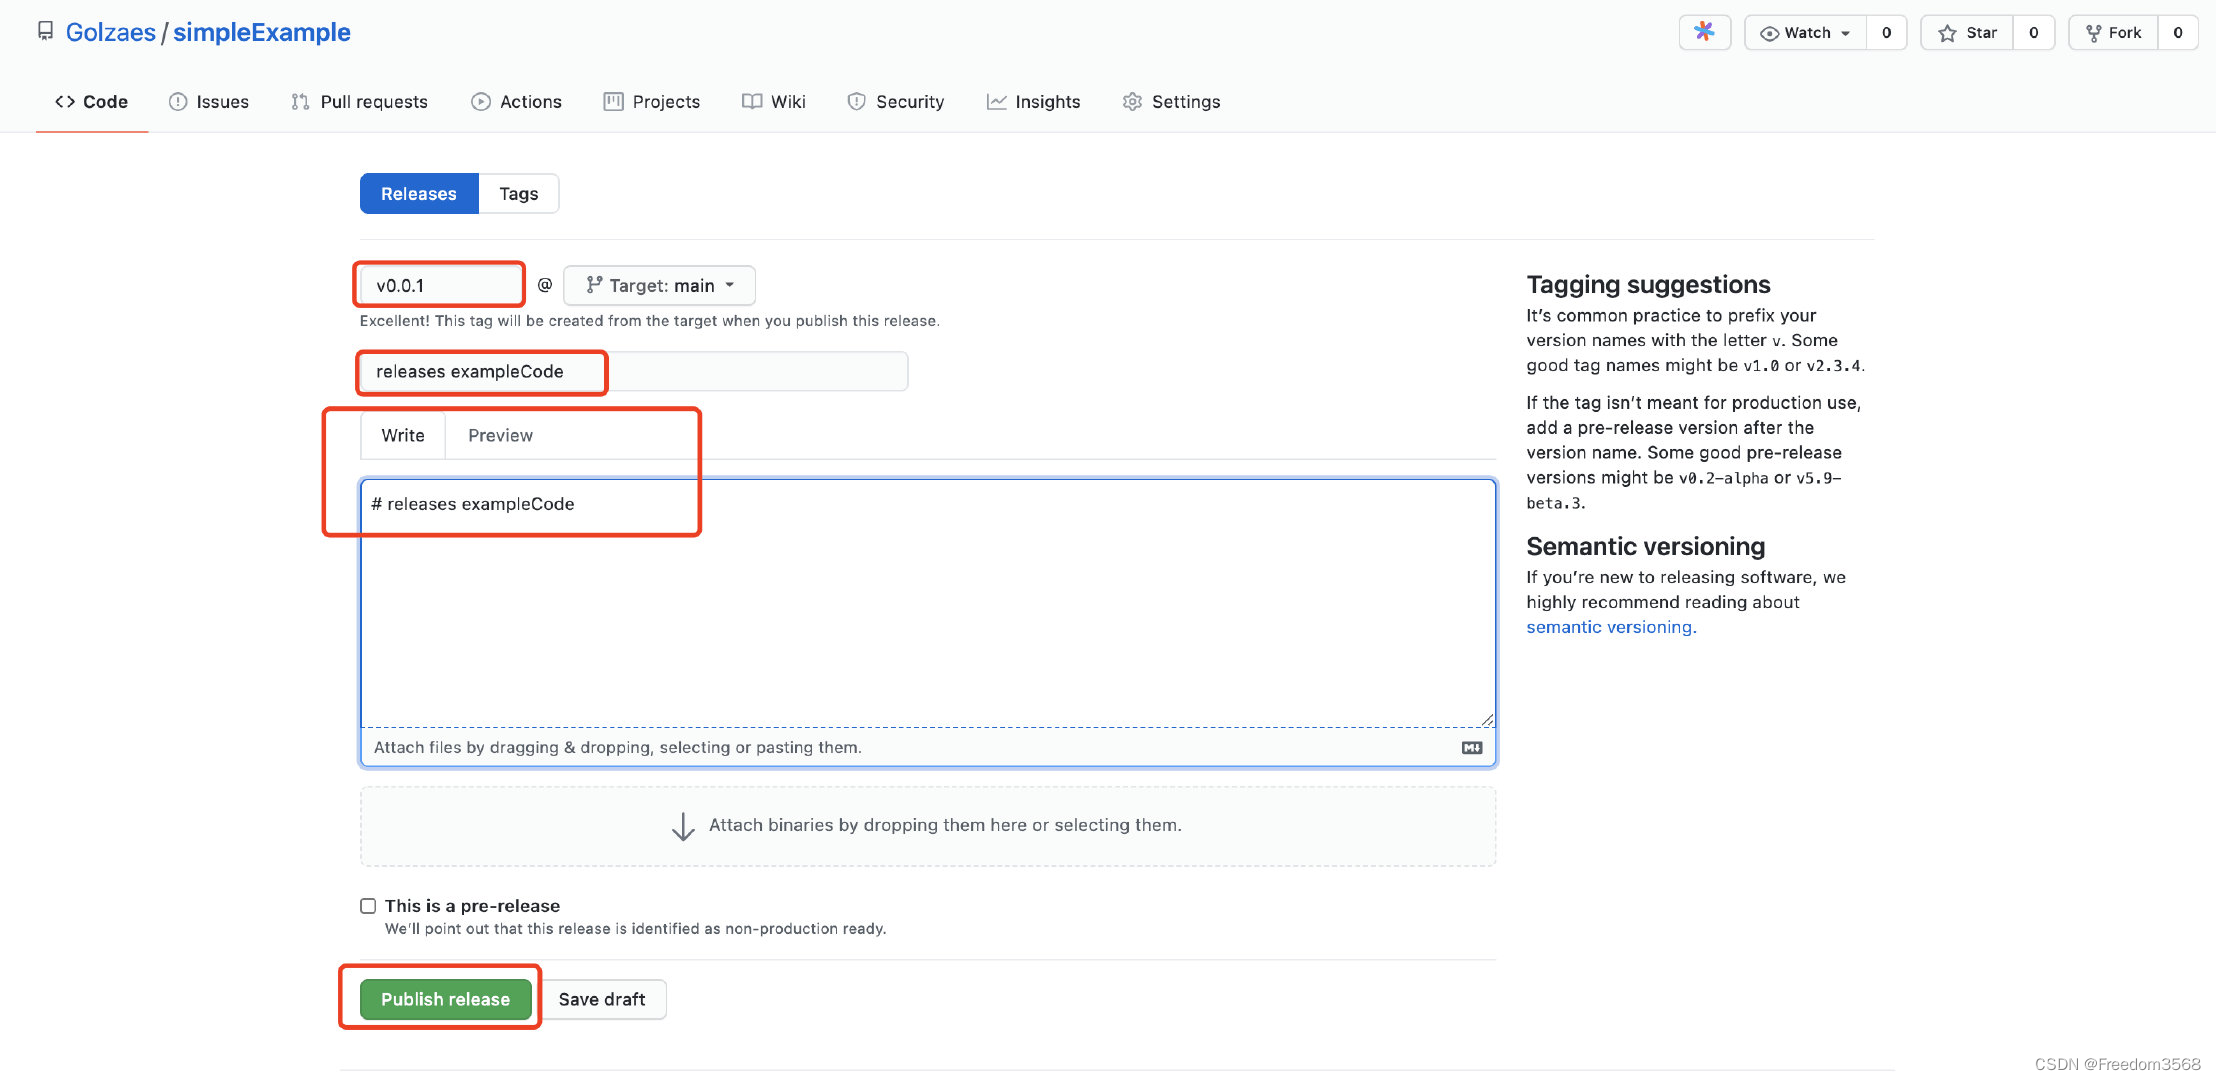2216x1080 pixels.
Task: Open the semantic versioning link
Action: point(1611,627)
